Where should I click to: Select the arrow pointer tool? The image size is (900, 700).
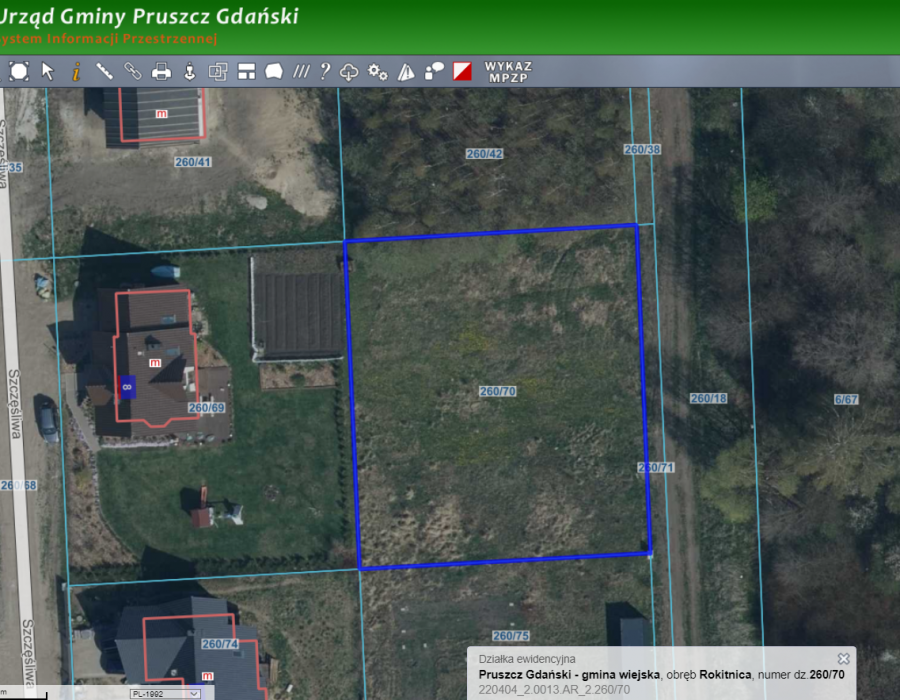tap(48, 71)
